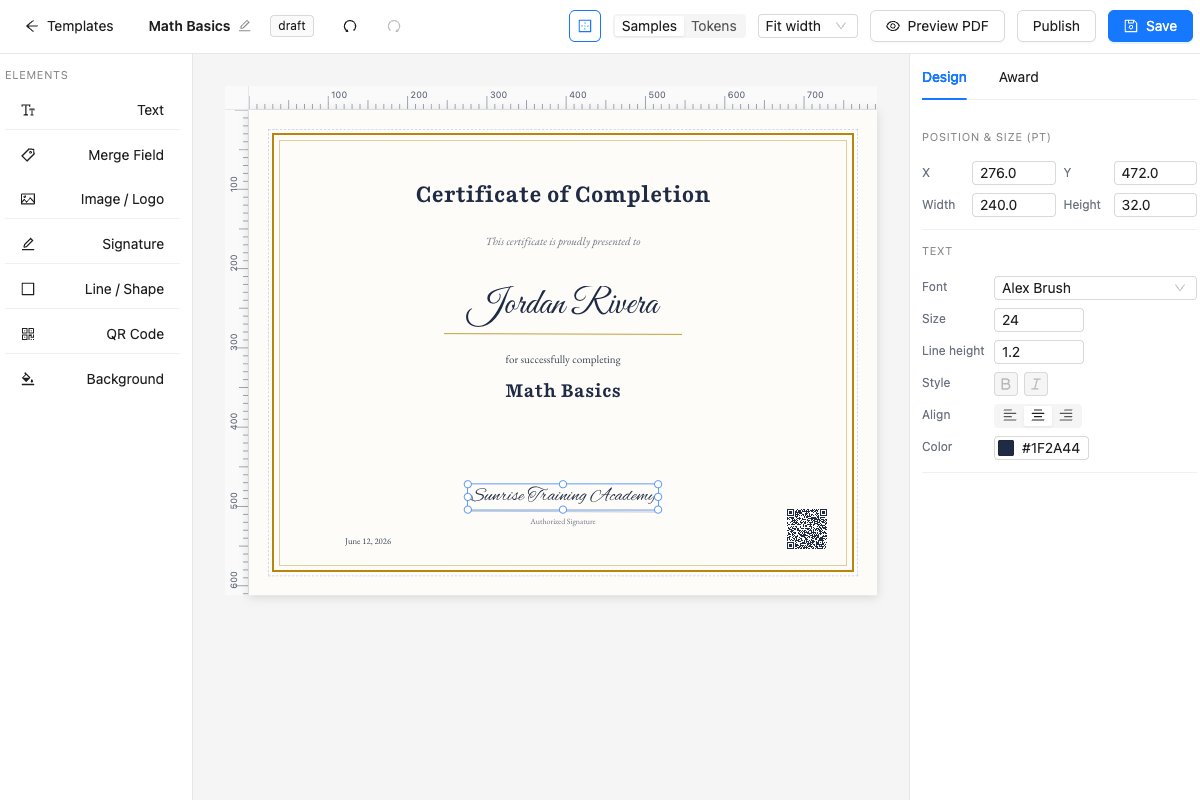Select the QR code on the certificate
The image size is (1200, 800).
[x=807, y=529]
